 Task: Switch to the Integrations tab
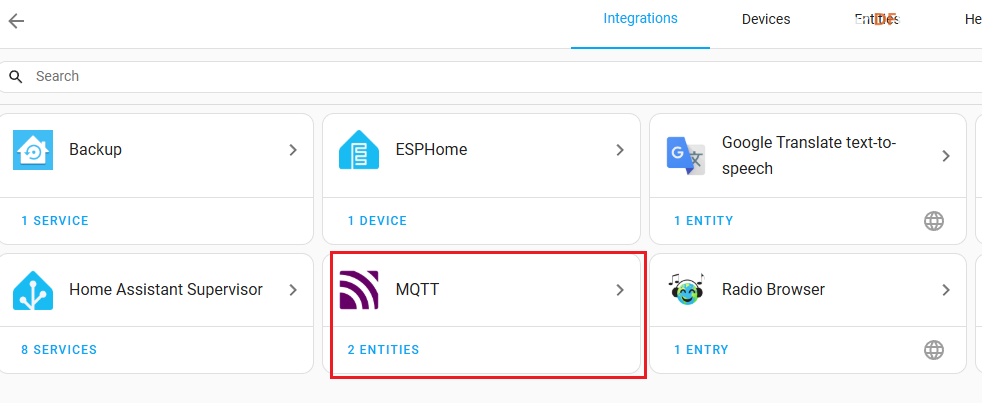point(640,19)
